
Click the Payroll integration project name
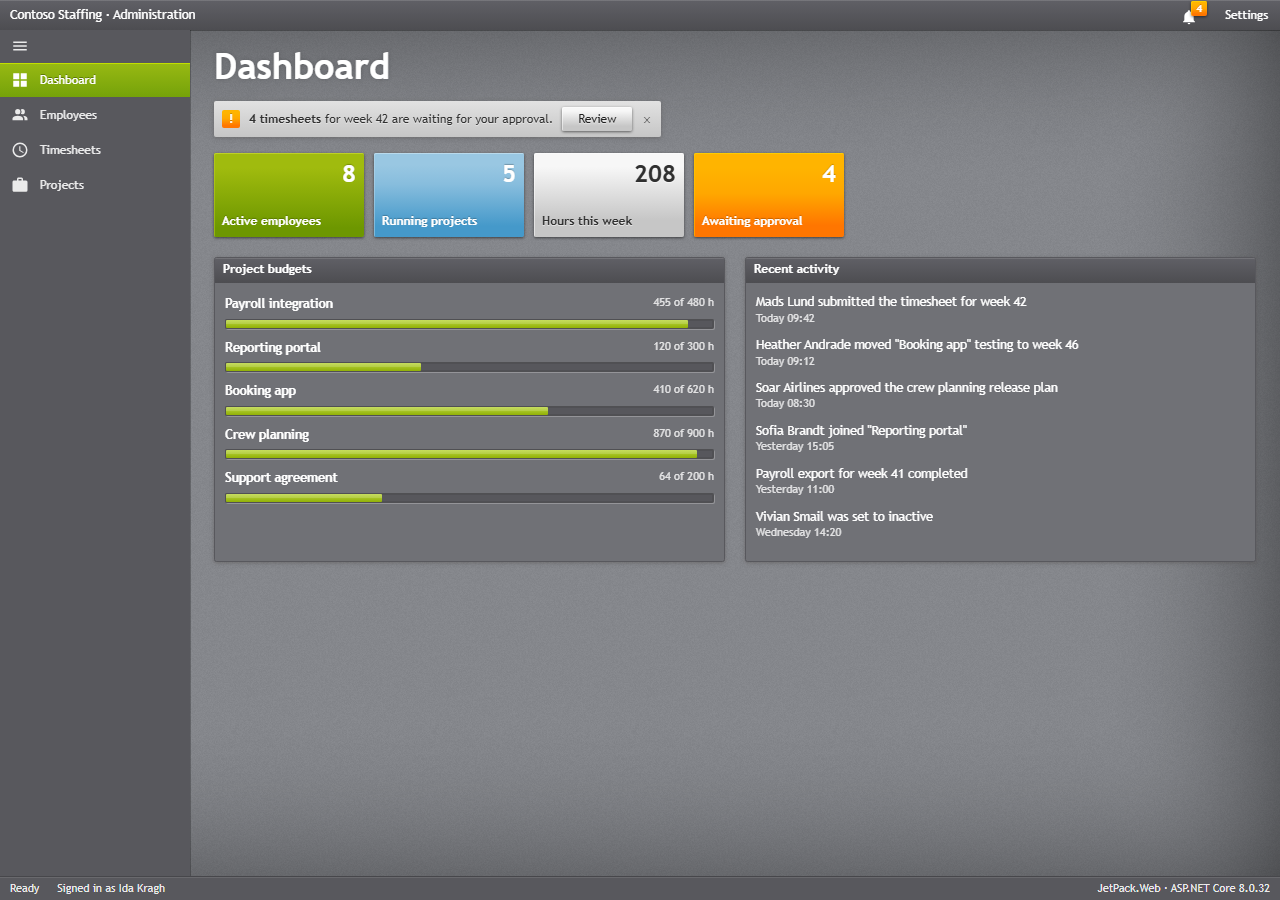coord(279,303)
